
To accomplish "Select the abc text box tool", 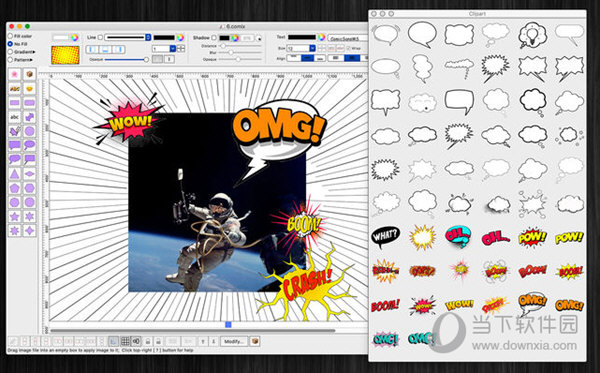I will 15,117.
